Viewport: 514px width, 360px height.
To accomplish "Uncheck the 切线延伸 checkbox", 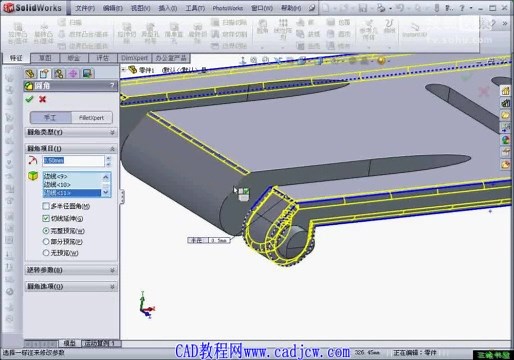I will coord(46,218).
